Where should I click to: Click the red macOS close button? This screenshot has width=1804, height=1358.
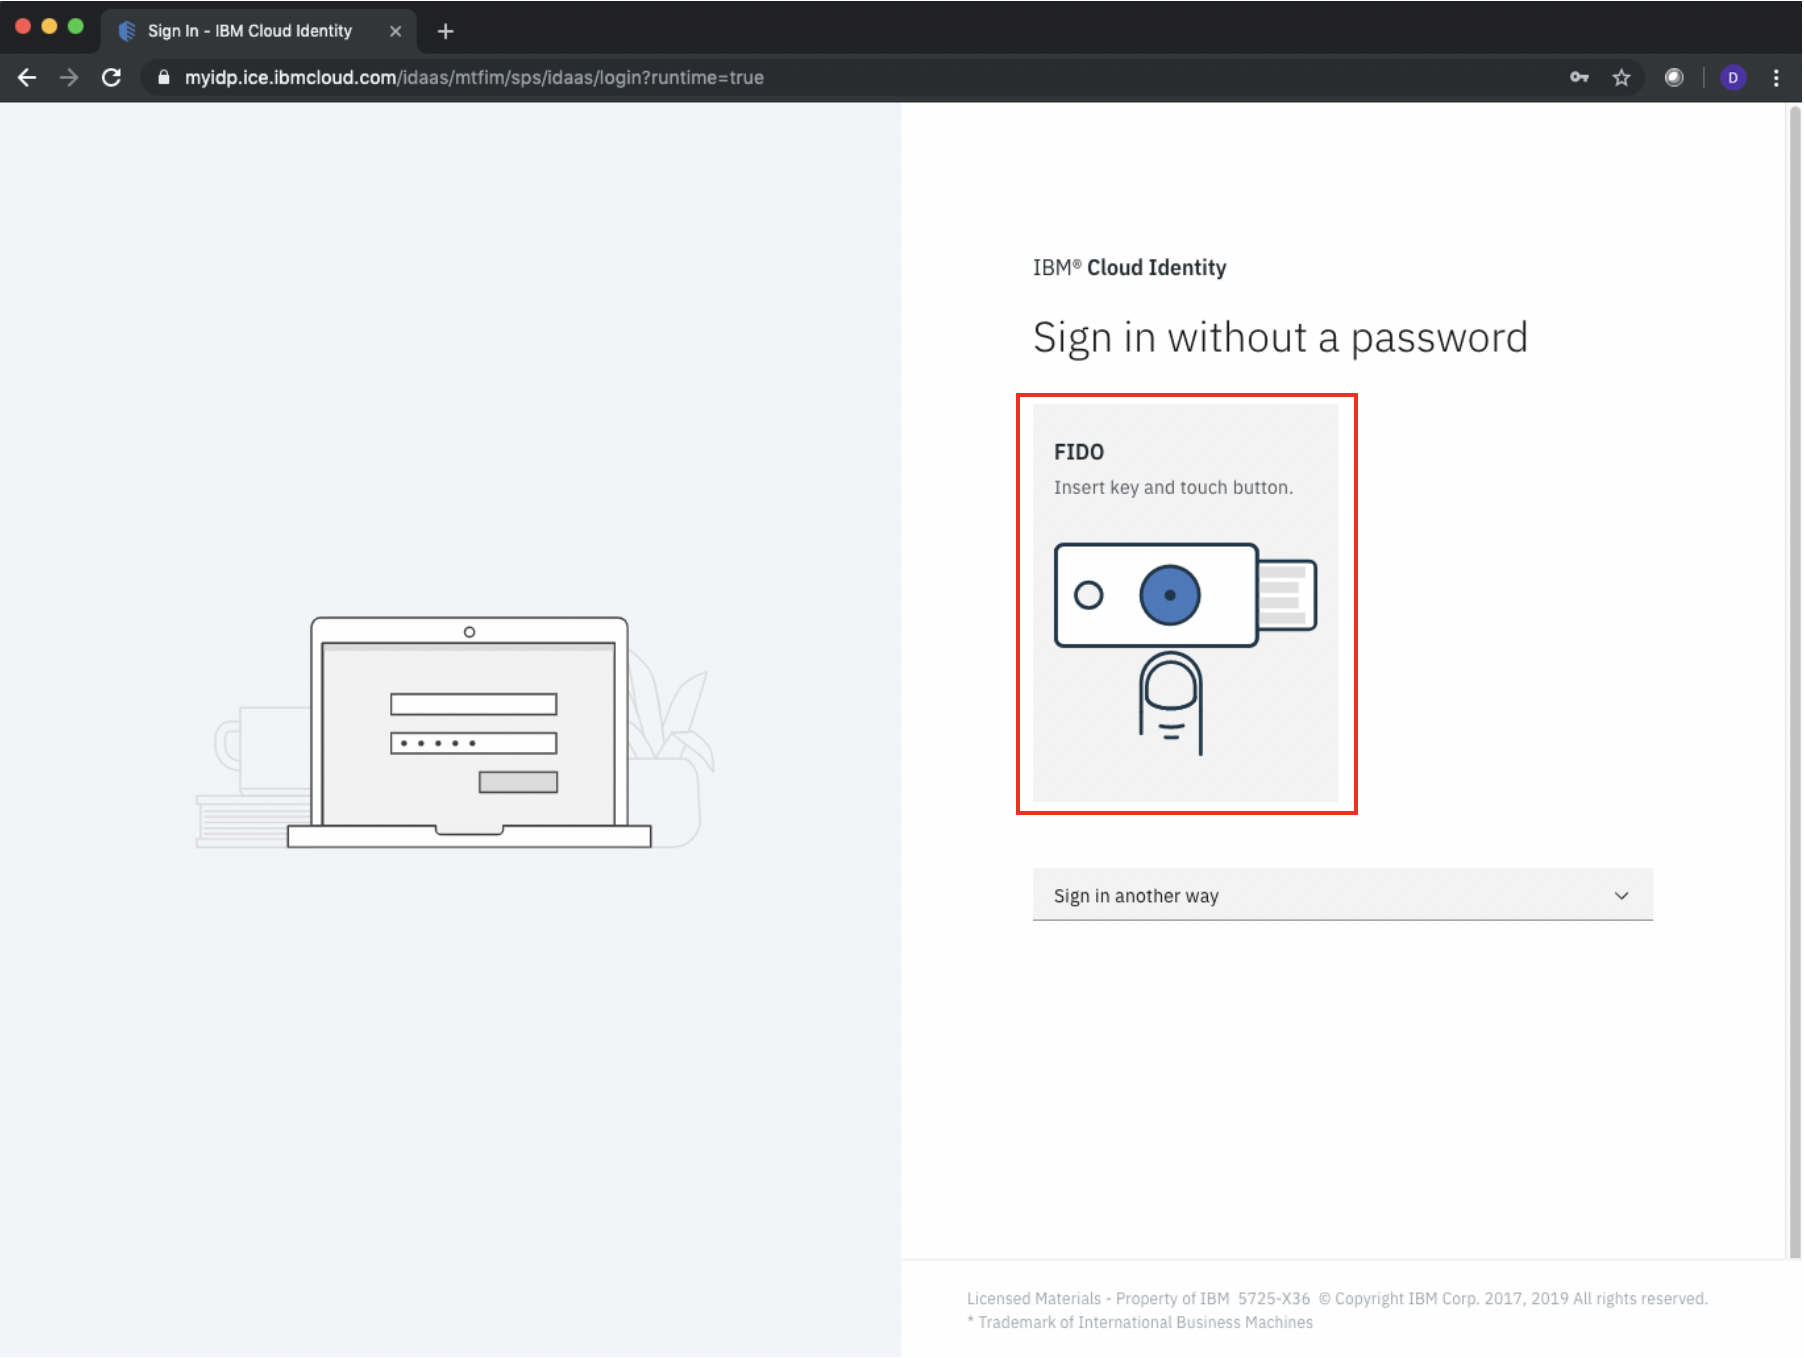(x=22, y=26)
